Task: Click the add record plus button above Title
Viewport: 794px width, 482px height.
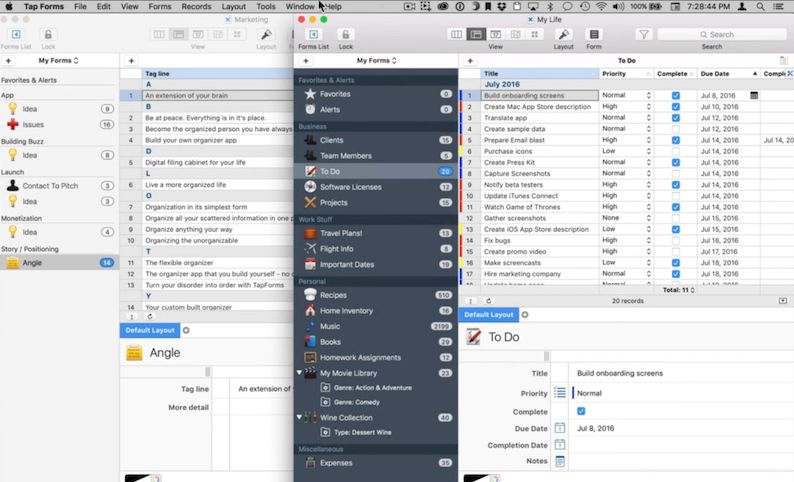Action: click(x=468, y=60)
